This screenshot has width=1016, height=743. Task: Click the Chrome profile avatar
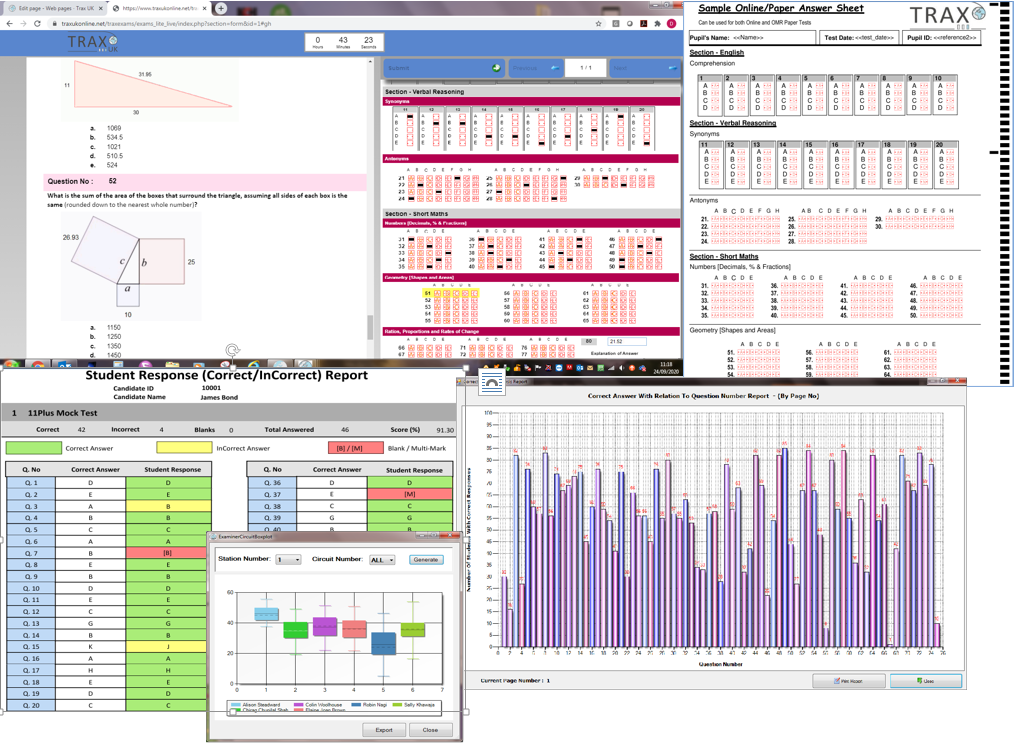pyautogui.click(x=672, y=23)
